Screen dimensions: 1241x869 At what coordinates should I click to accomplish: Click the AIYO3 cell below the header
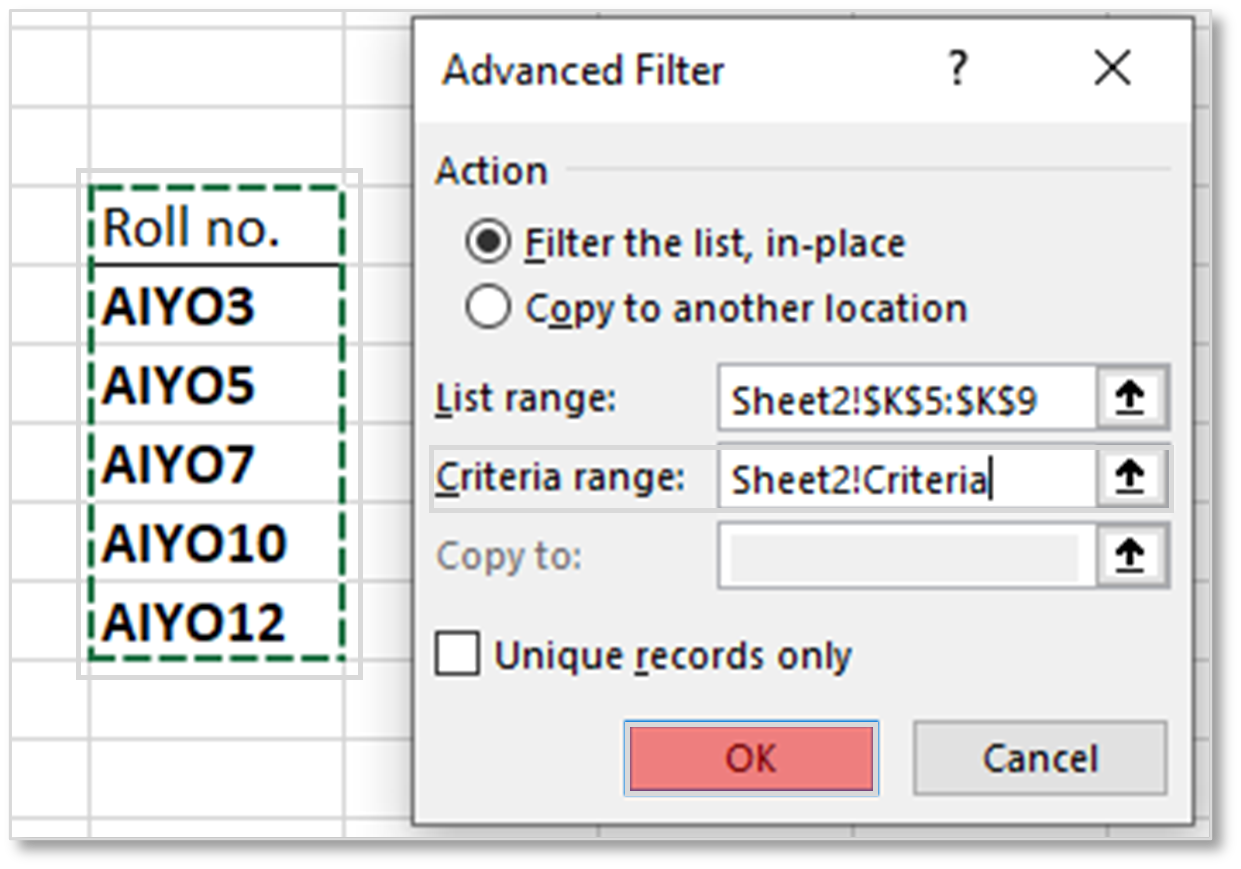180,306
